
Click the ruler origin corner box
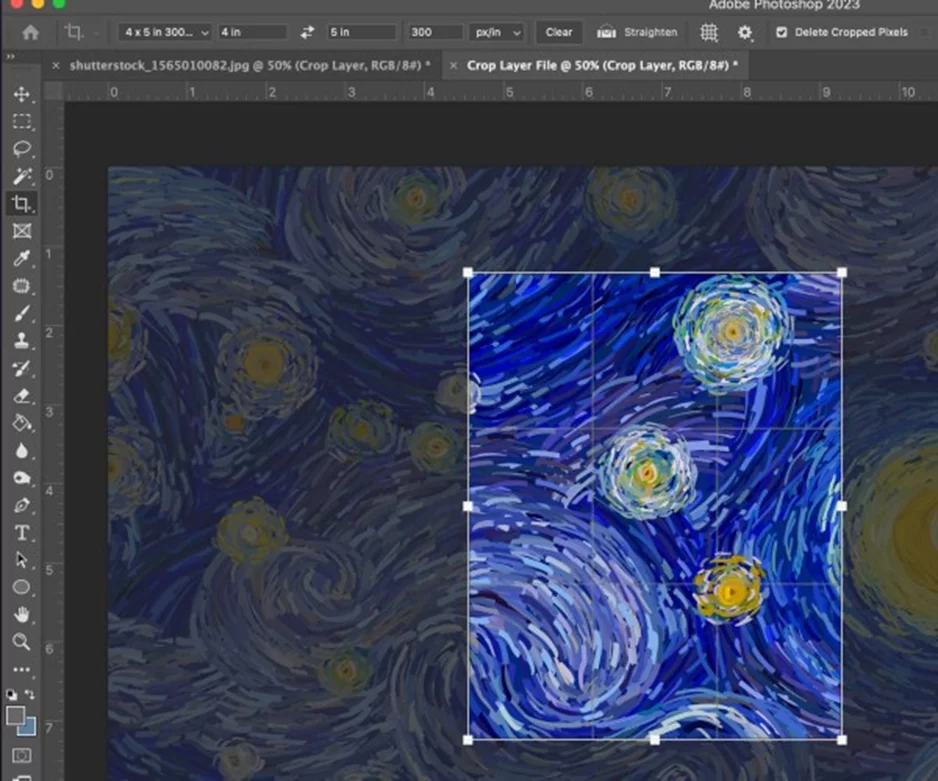(x=54, y=91)
